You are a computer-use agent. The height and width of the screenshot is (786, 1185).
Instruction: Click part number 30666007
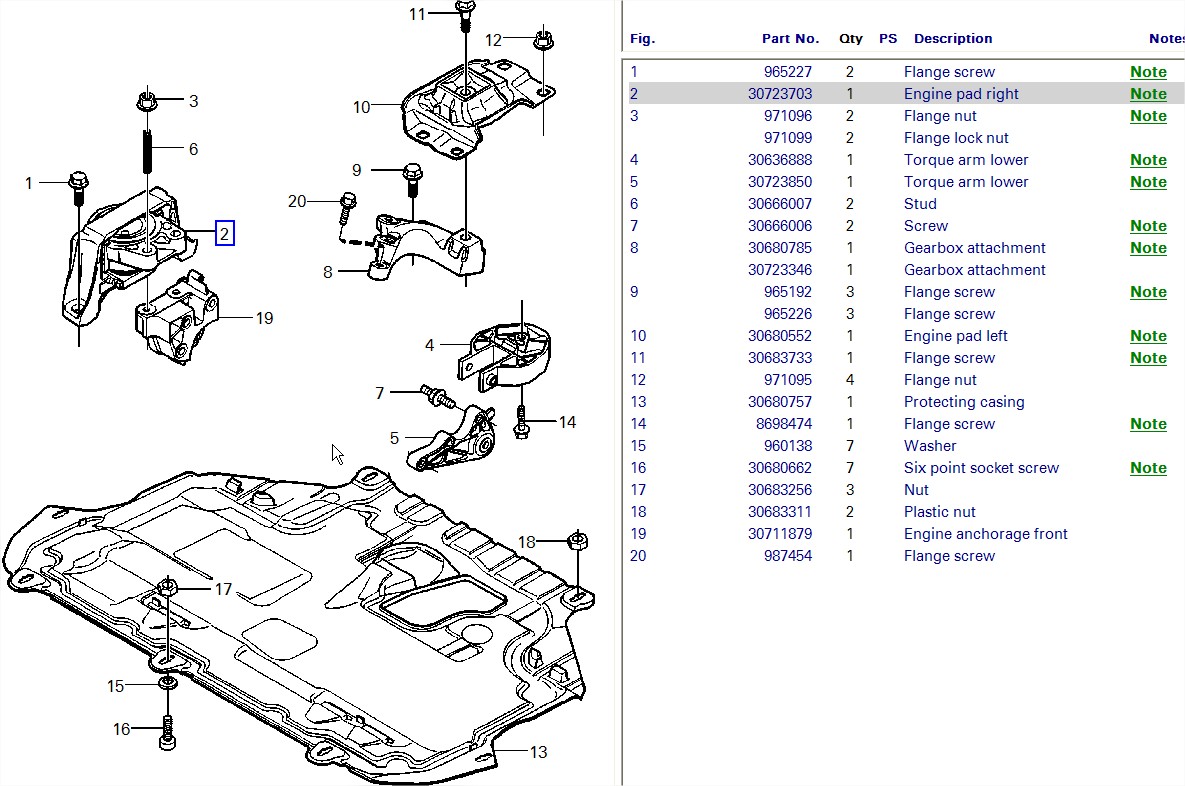tap(780, 203)
